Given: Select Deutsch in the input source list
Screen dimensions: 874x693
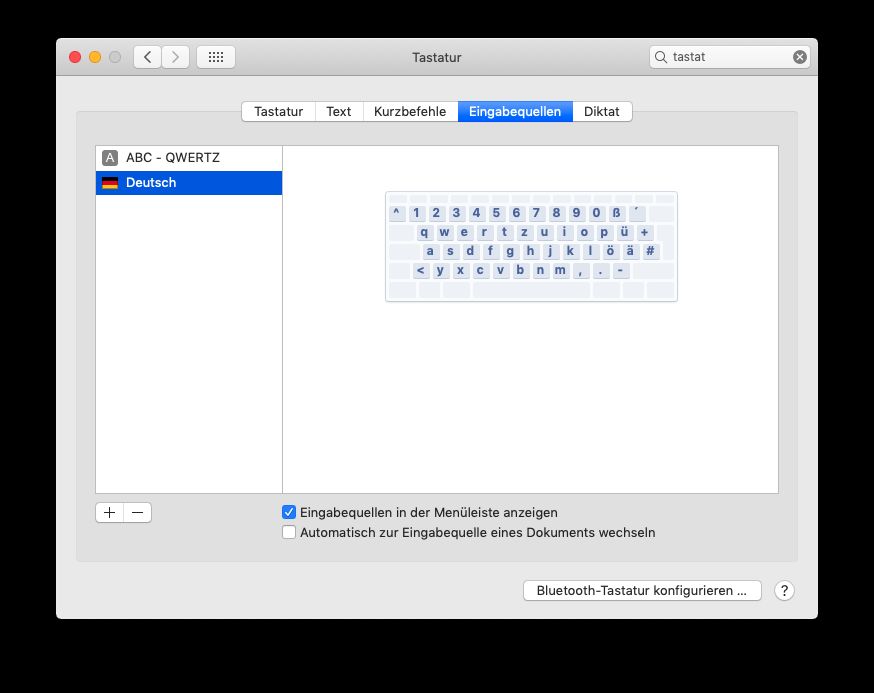Looking at the screenshot, I should (x=151, y=183).
